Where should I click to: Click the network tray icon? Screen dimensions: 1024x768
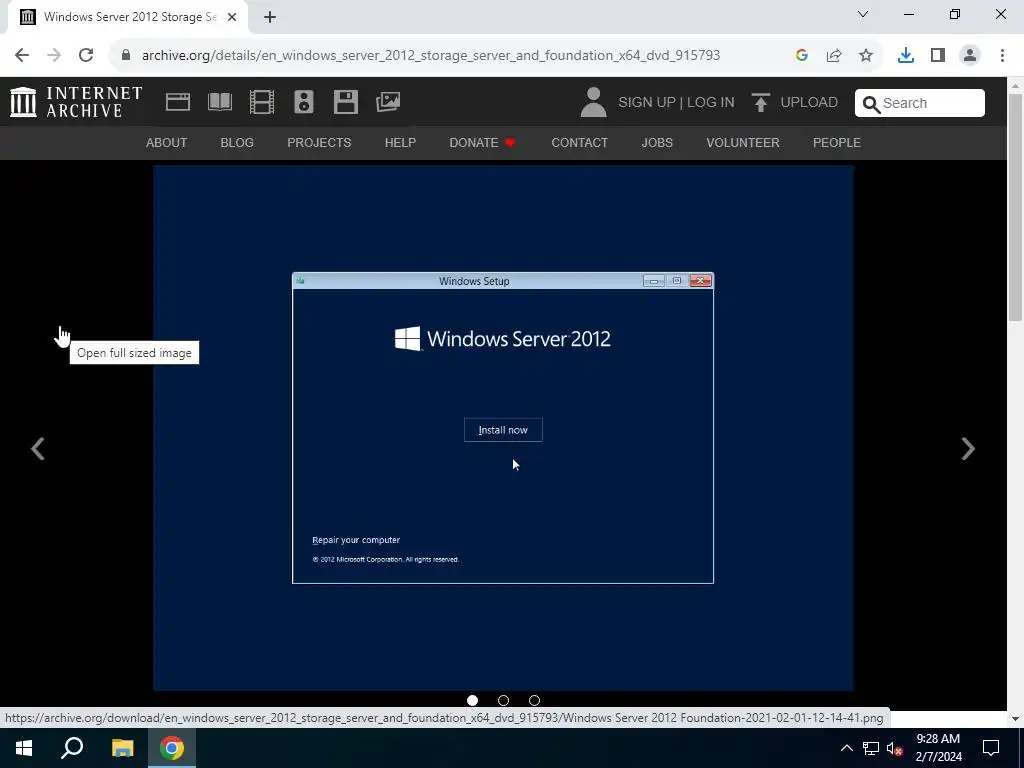pos(871,748)
